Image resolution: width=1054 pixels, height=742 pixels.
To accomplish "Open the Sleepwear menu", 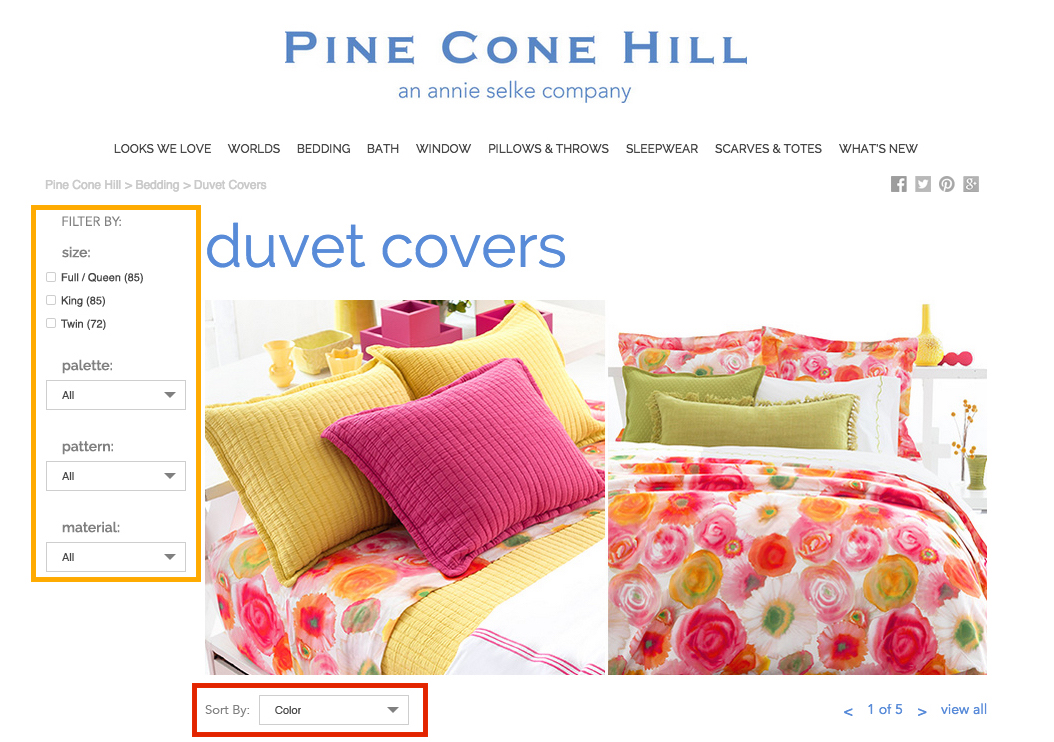I will (x=661, y=149).
